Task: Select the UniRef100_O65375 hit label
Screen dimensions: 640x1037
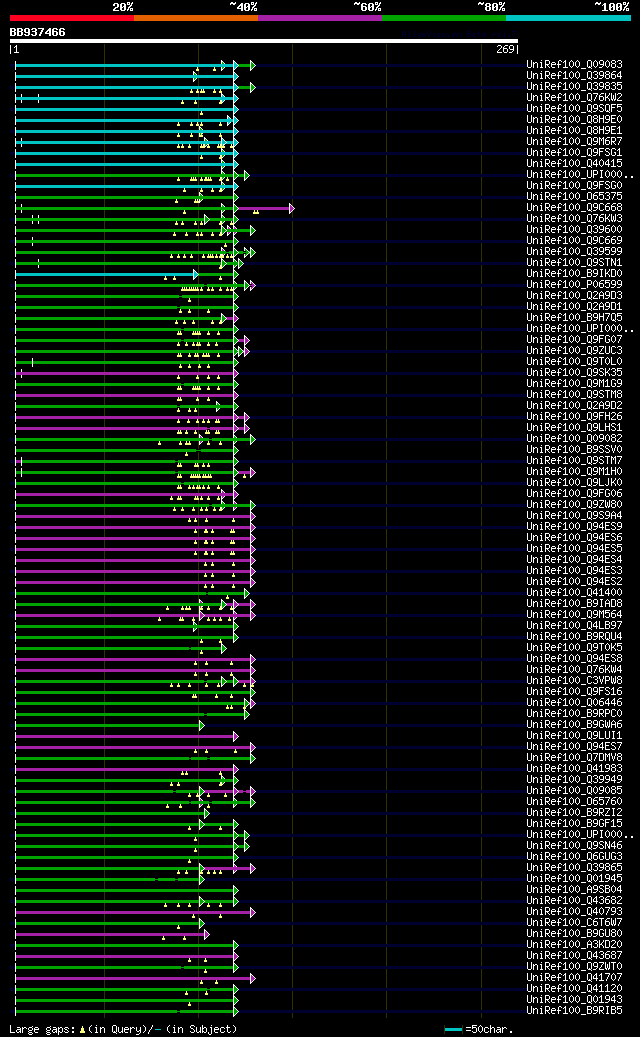Action: pos(574,197)
